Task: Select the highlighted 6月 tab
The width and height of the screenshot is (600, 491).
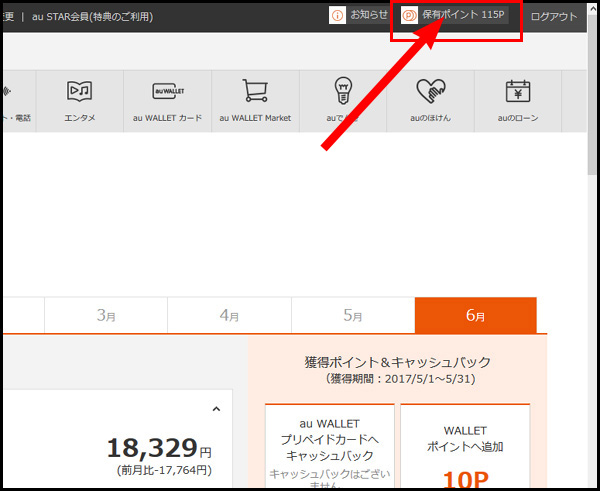Action: coord(476,315)
